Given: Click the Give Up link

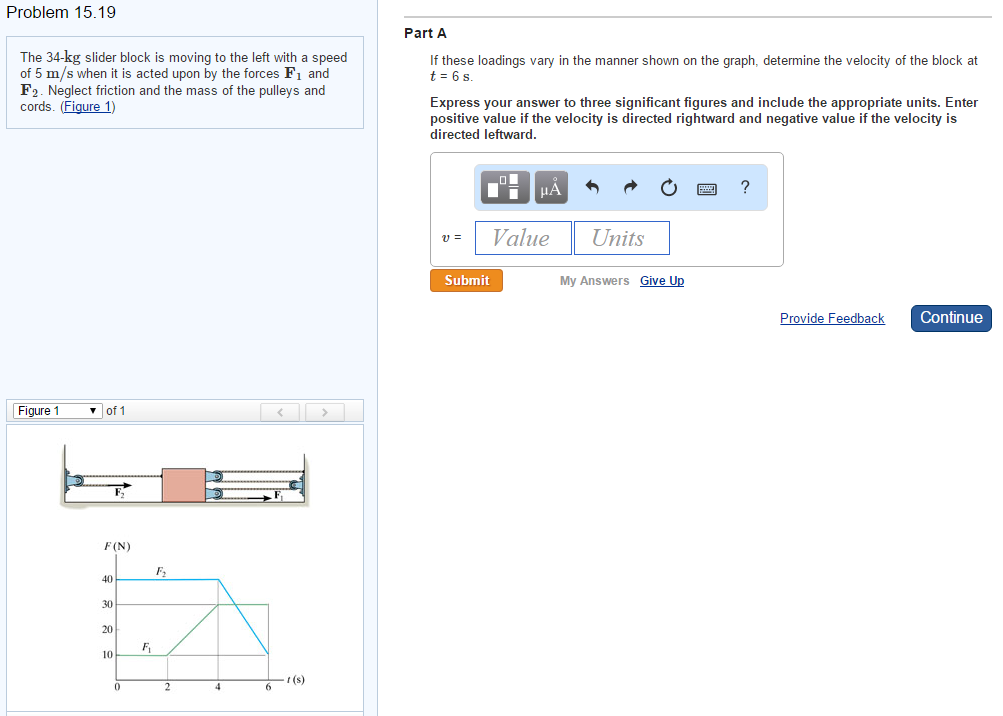Looking at the screenshot, I should point(661,281).
